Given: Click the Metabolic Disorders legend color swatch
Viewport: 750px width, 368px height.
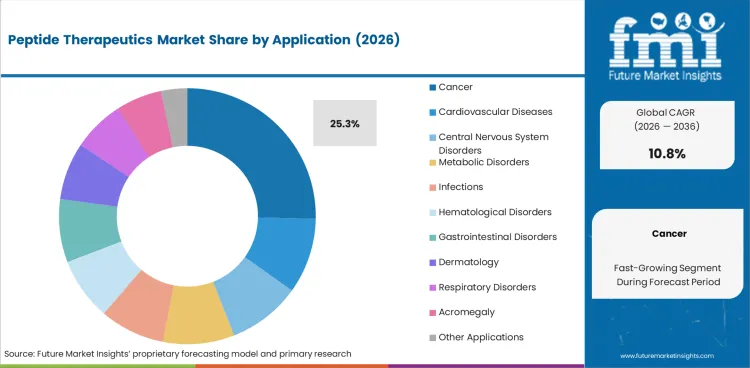Looking at the screenshot, I should coord(432,162).
